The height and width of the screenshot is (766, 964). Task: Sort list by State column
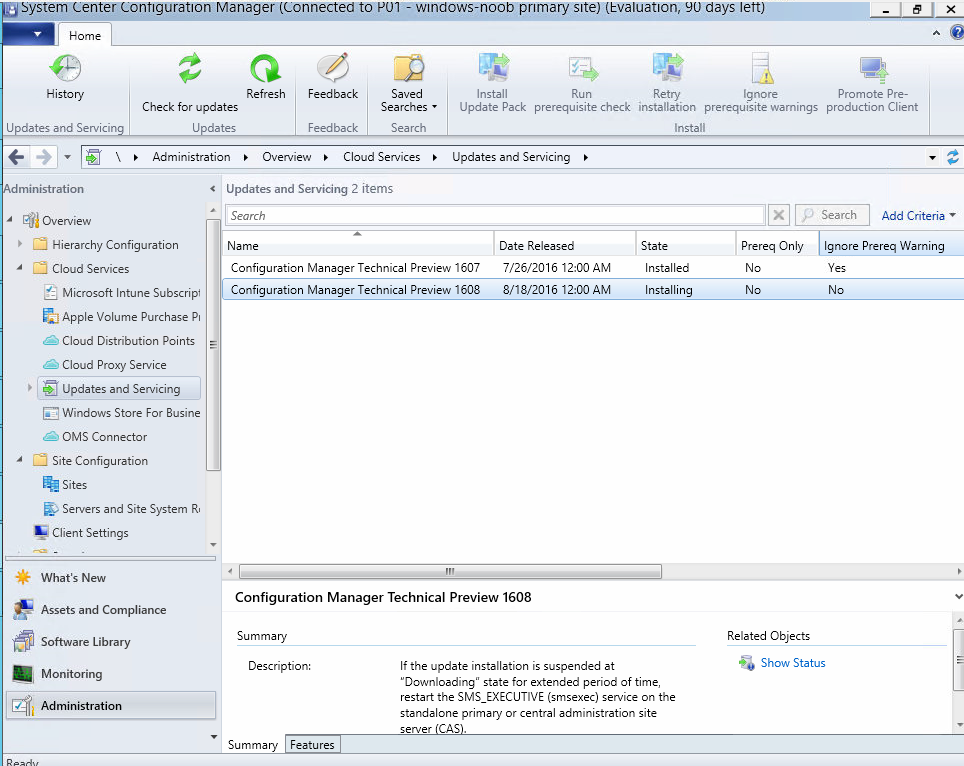coord(685,245)
